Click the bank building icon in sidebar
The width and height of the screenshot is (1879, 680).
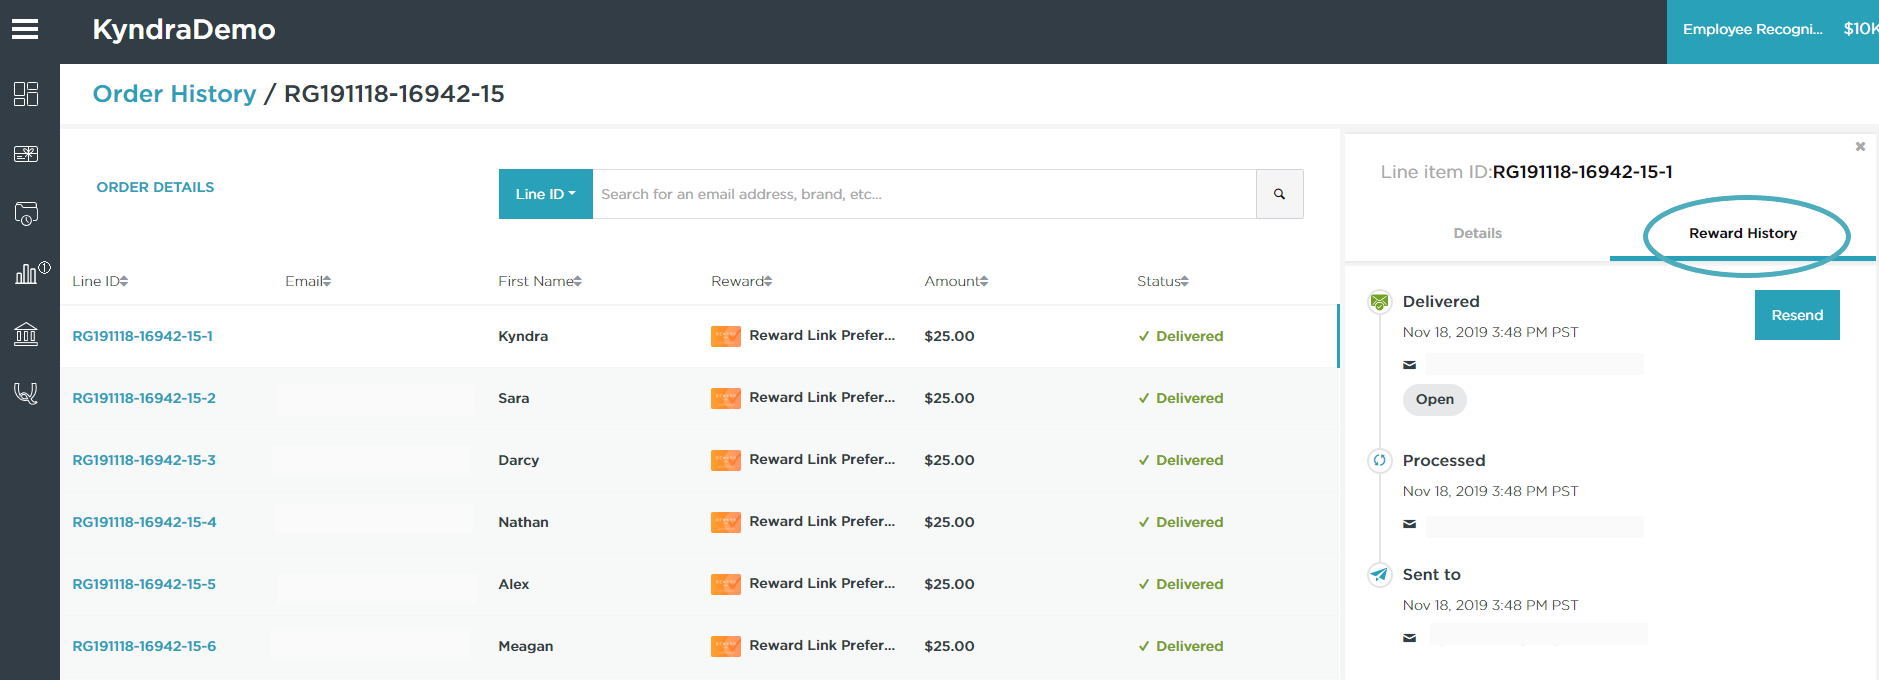26,334
